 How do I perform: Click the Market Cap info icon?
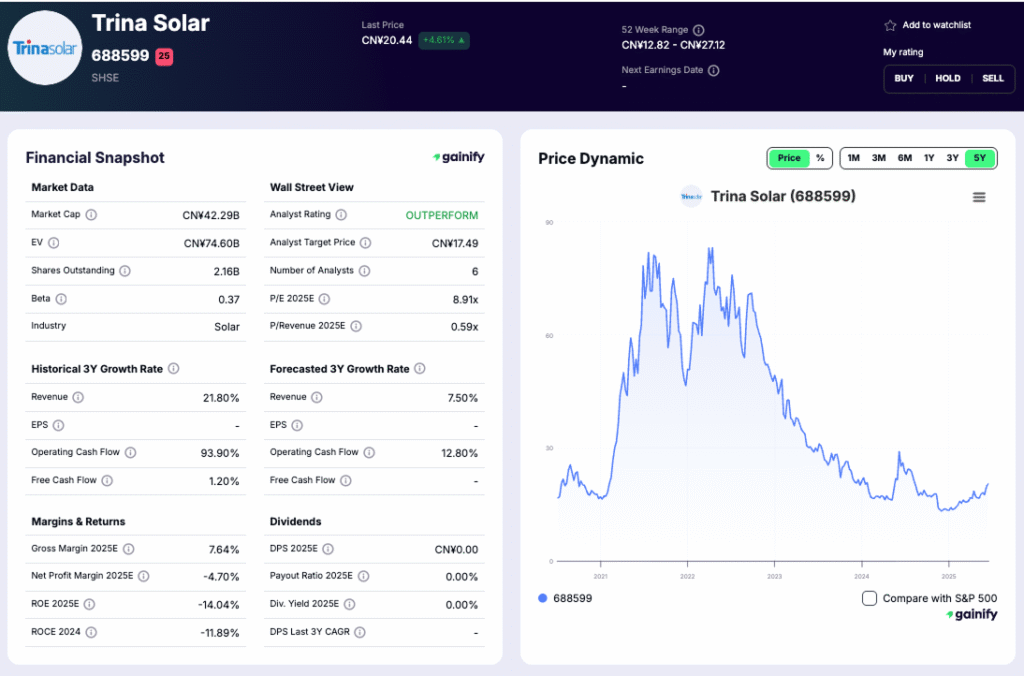[x=90, y=214]
